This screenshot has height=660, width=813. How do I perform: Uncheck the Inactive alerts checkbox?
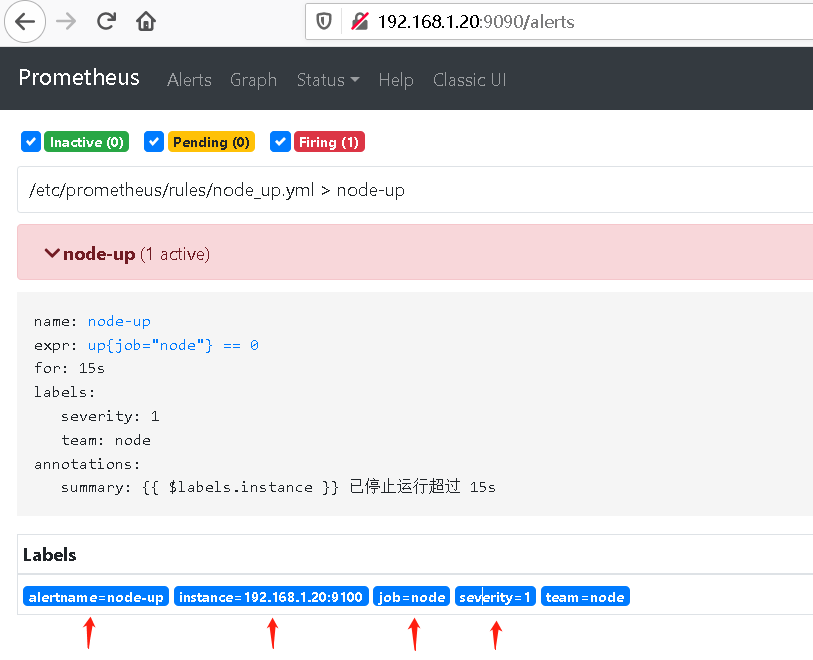tap(30, 142)
